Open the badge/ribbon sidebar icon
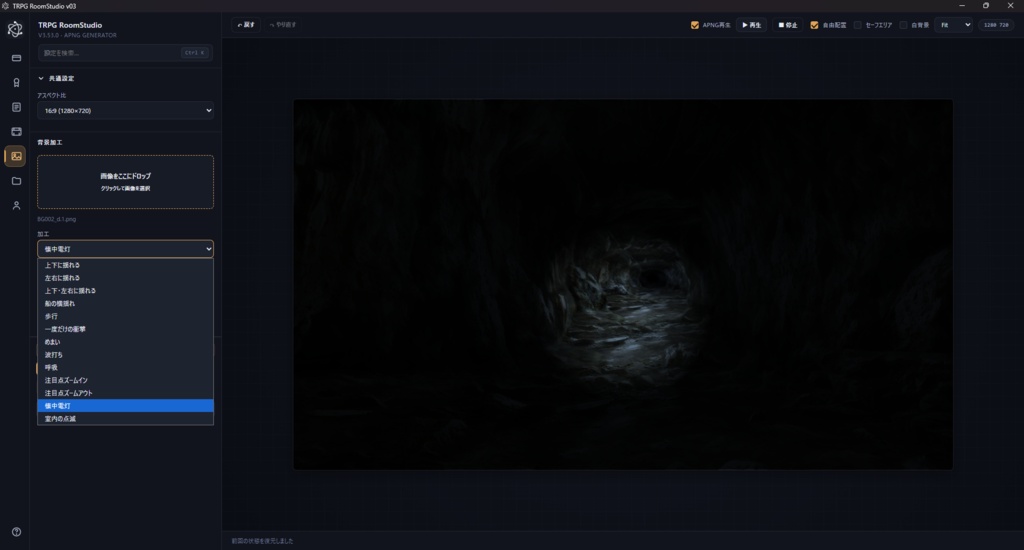Viewport: 1024px width, 550px height. point(16,83)
